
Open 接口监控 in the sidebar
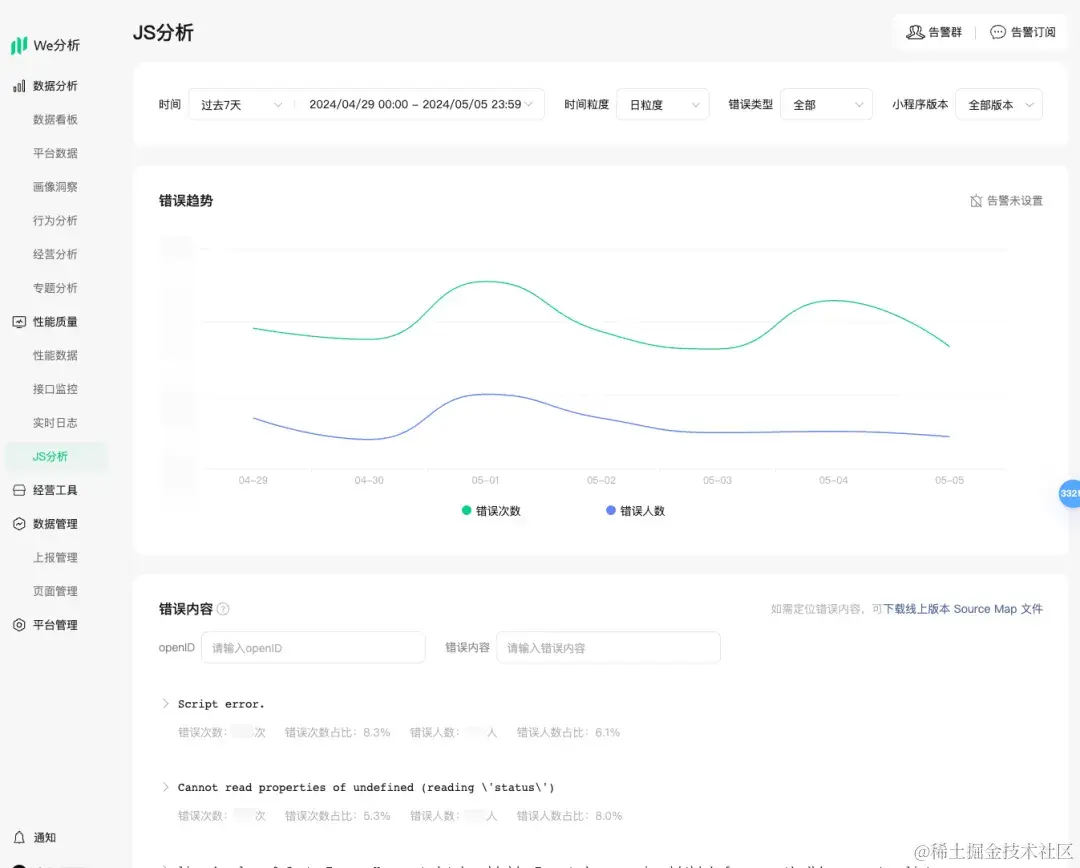[55, 389]
